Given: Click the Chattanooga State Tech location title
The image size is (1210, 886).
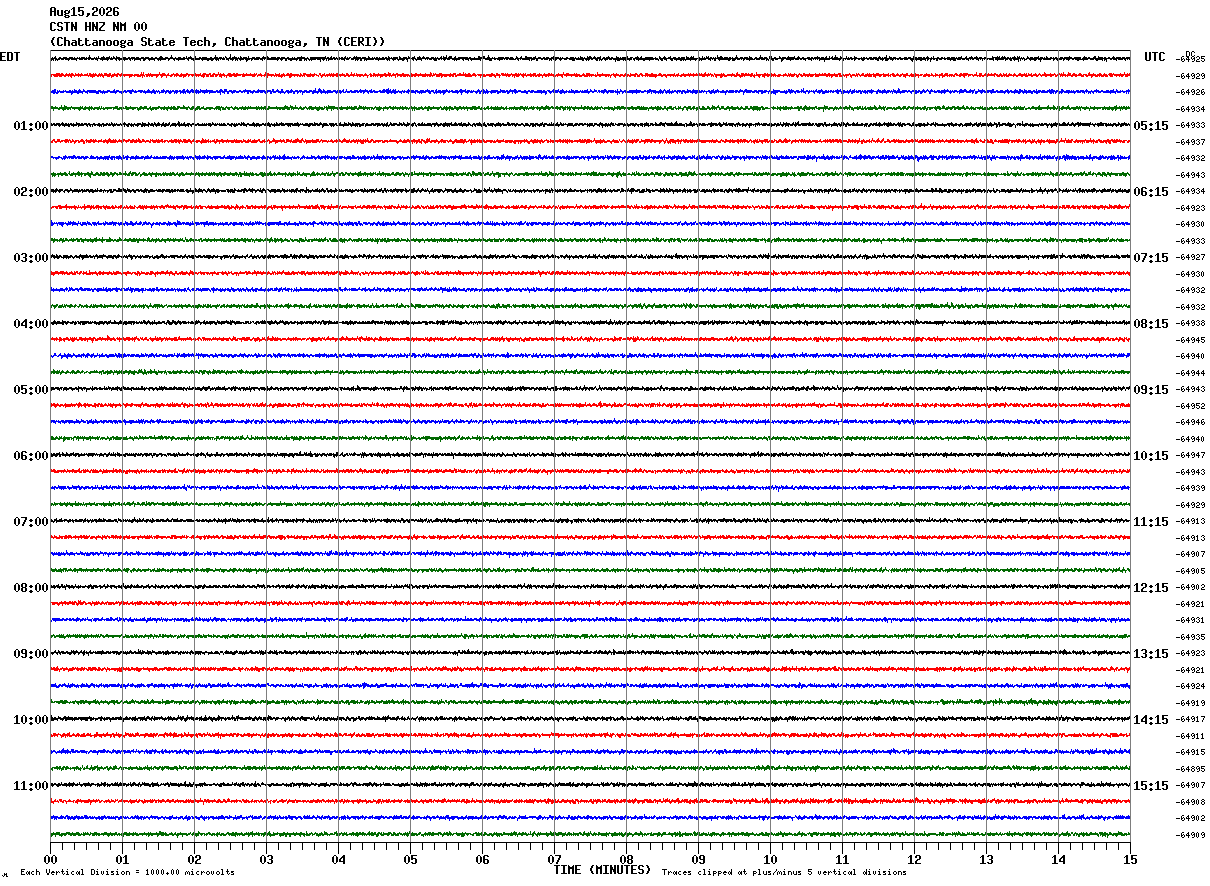Looking at the screenshot, I should click(217, 42).
